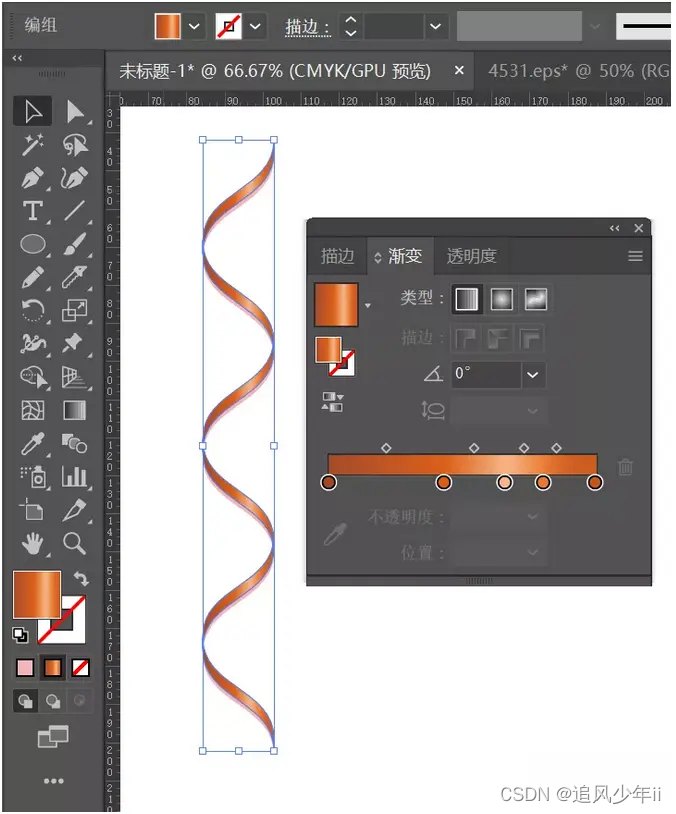Click the gradient angle input field

point(486,374)
